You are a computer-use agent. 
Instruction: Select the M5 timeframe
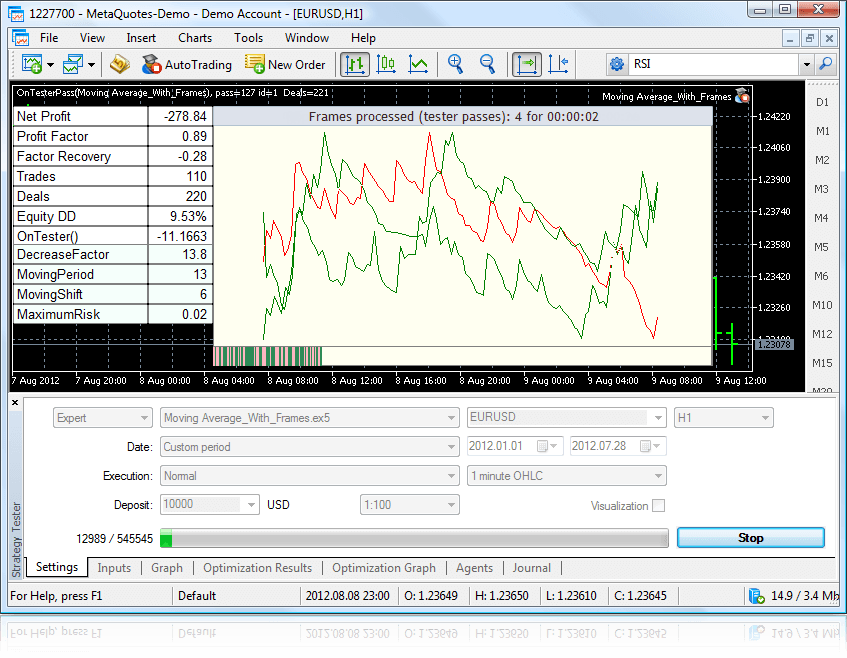point(821,247)
